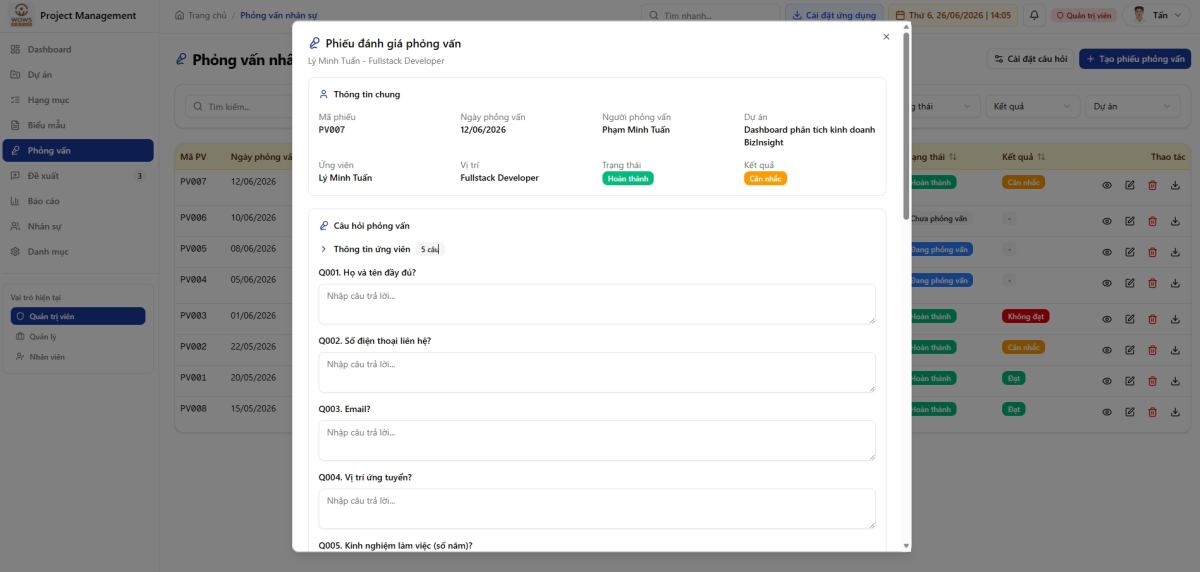The image size is (1200, 572).
Task: Download the PV002 interview sheet
Action: [1175, 350]
